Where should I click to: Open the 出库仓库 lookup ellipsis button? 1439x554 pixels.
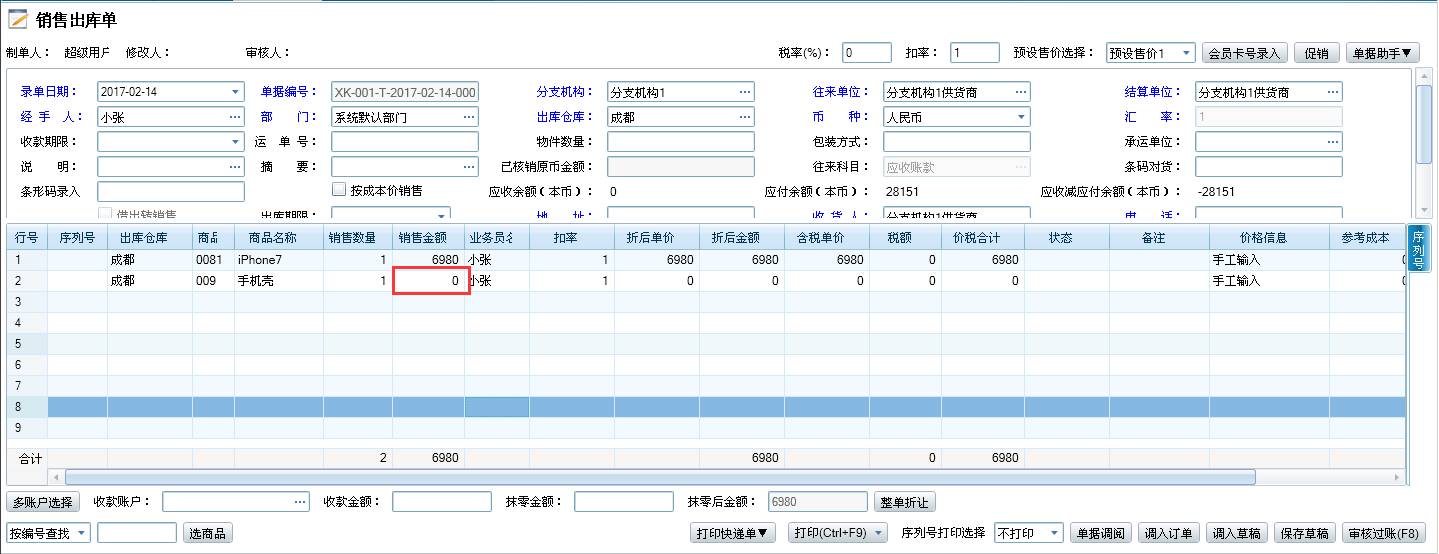745,117
